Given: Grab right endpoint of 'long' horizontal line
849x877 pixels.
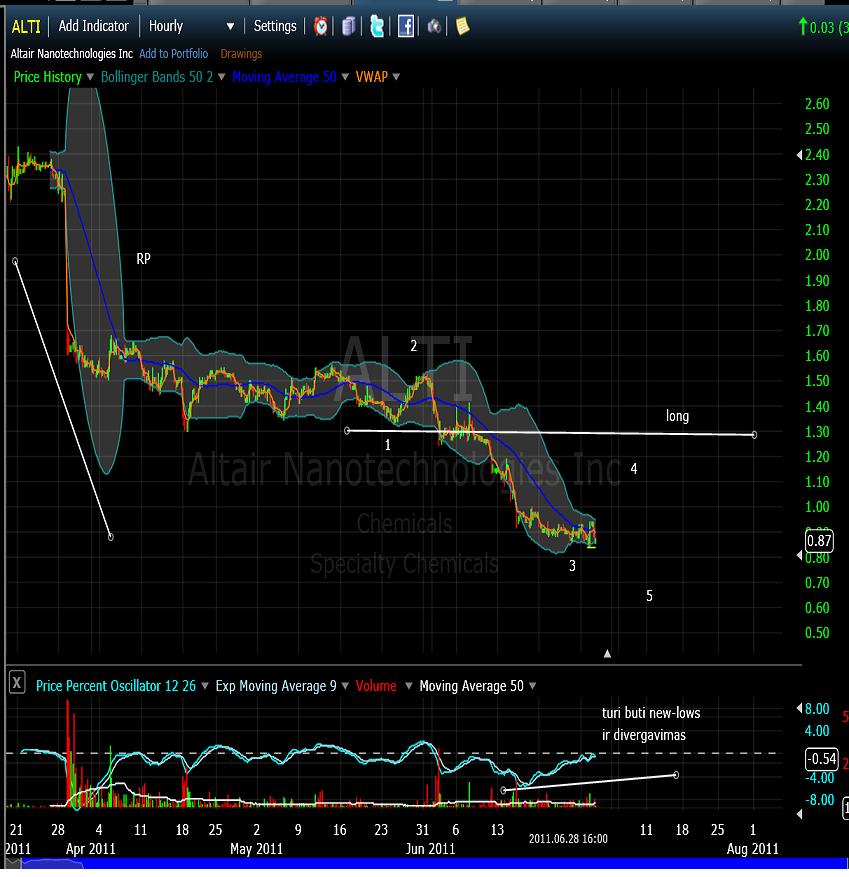Looking at the screenshot, I should pyautogui.click(x=754, y=435).
